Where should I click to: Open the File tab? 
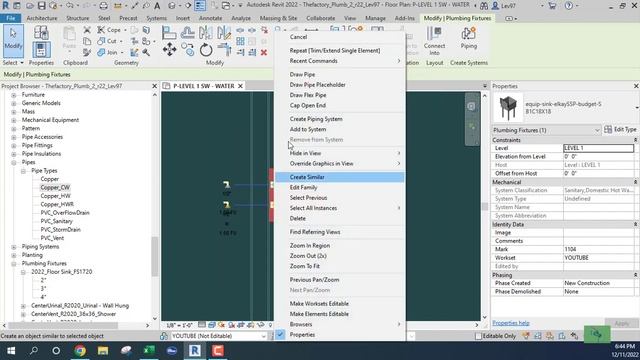coord(11,18)
